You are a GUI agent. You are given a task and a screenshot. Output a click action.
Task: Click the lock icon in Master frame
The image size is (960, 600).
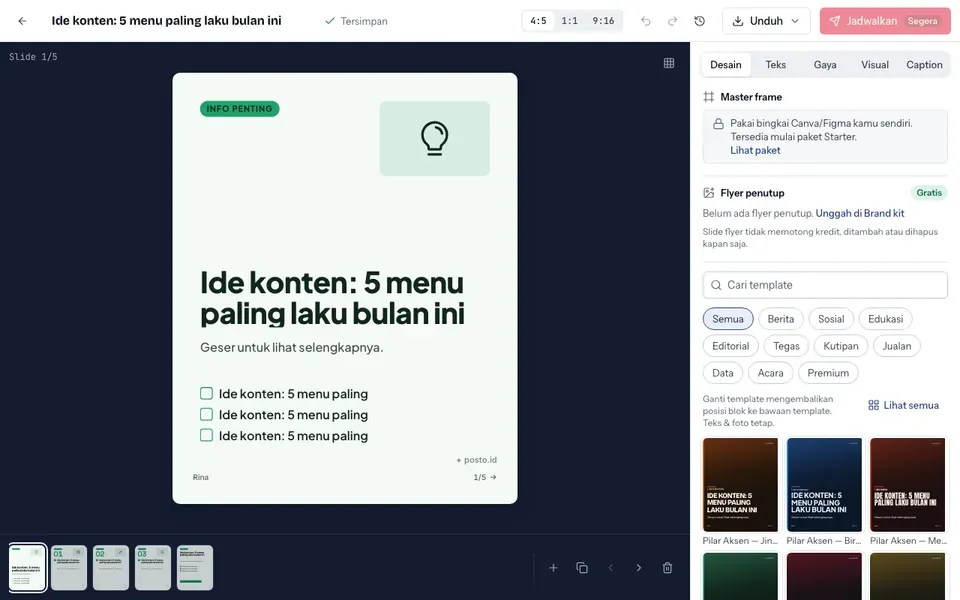coord(718,124)
